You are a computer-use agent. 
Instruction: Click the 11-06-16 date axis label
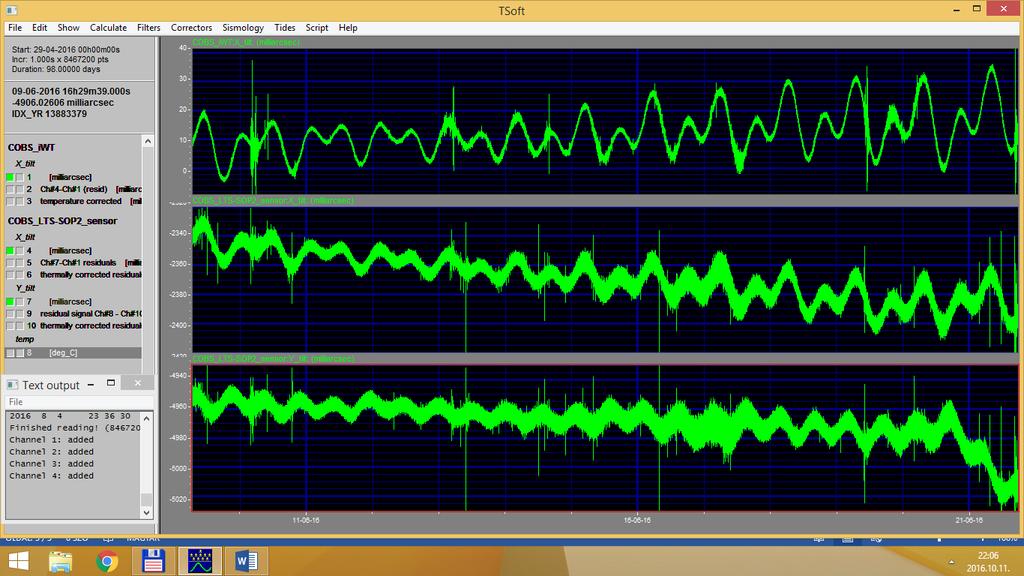306,520
